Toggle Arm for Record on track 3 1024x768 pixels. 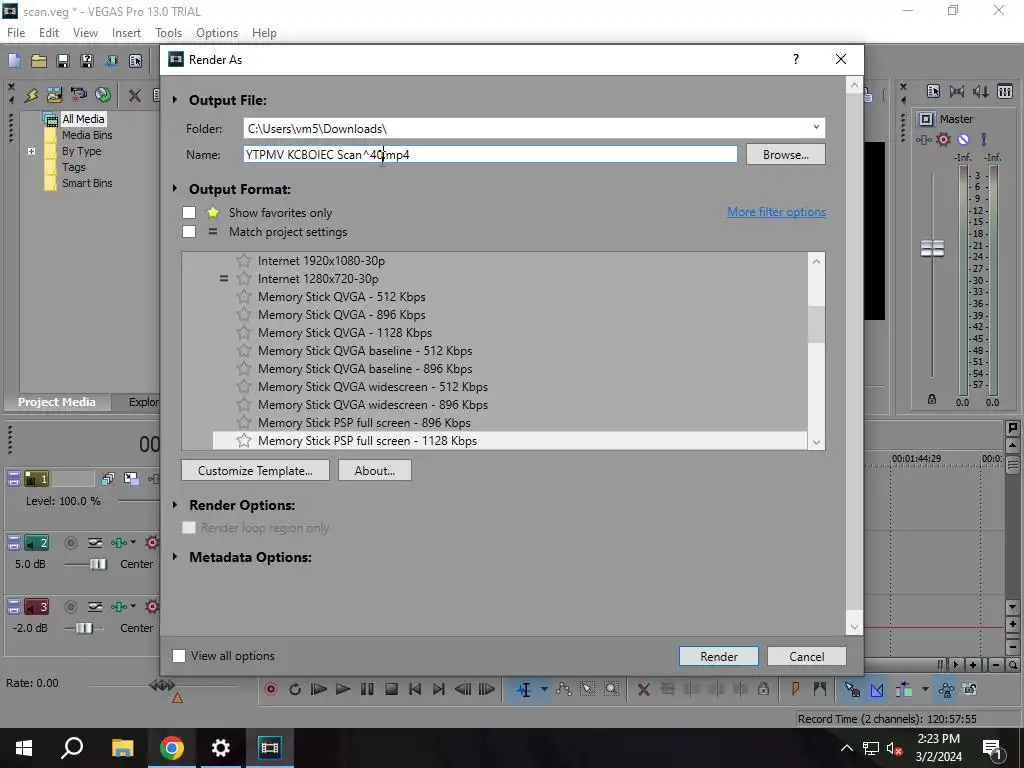coord(71,607)
